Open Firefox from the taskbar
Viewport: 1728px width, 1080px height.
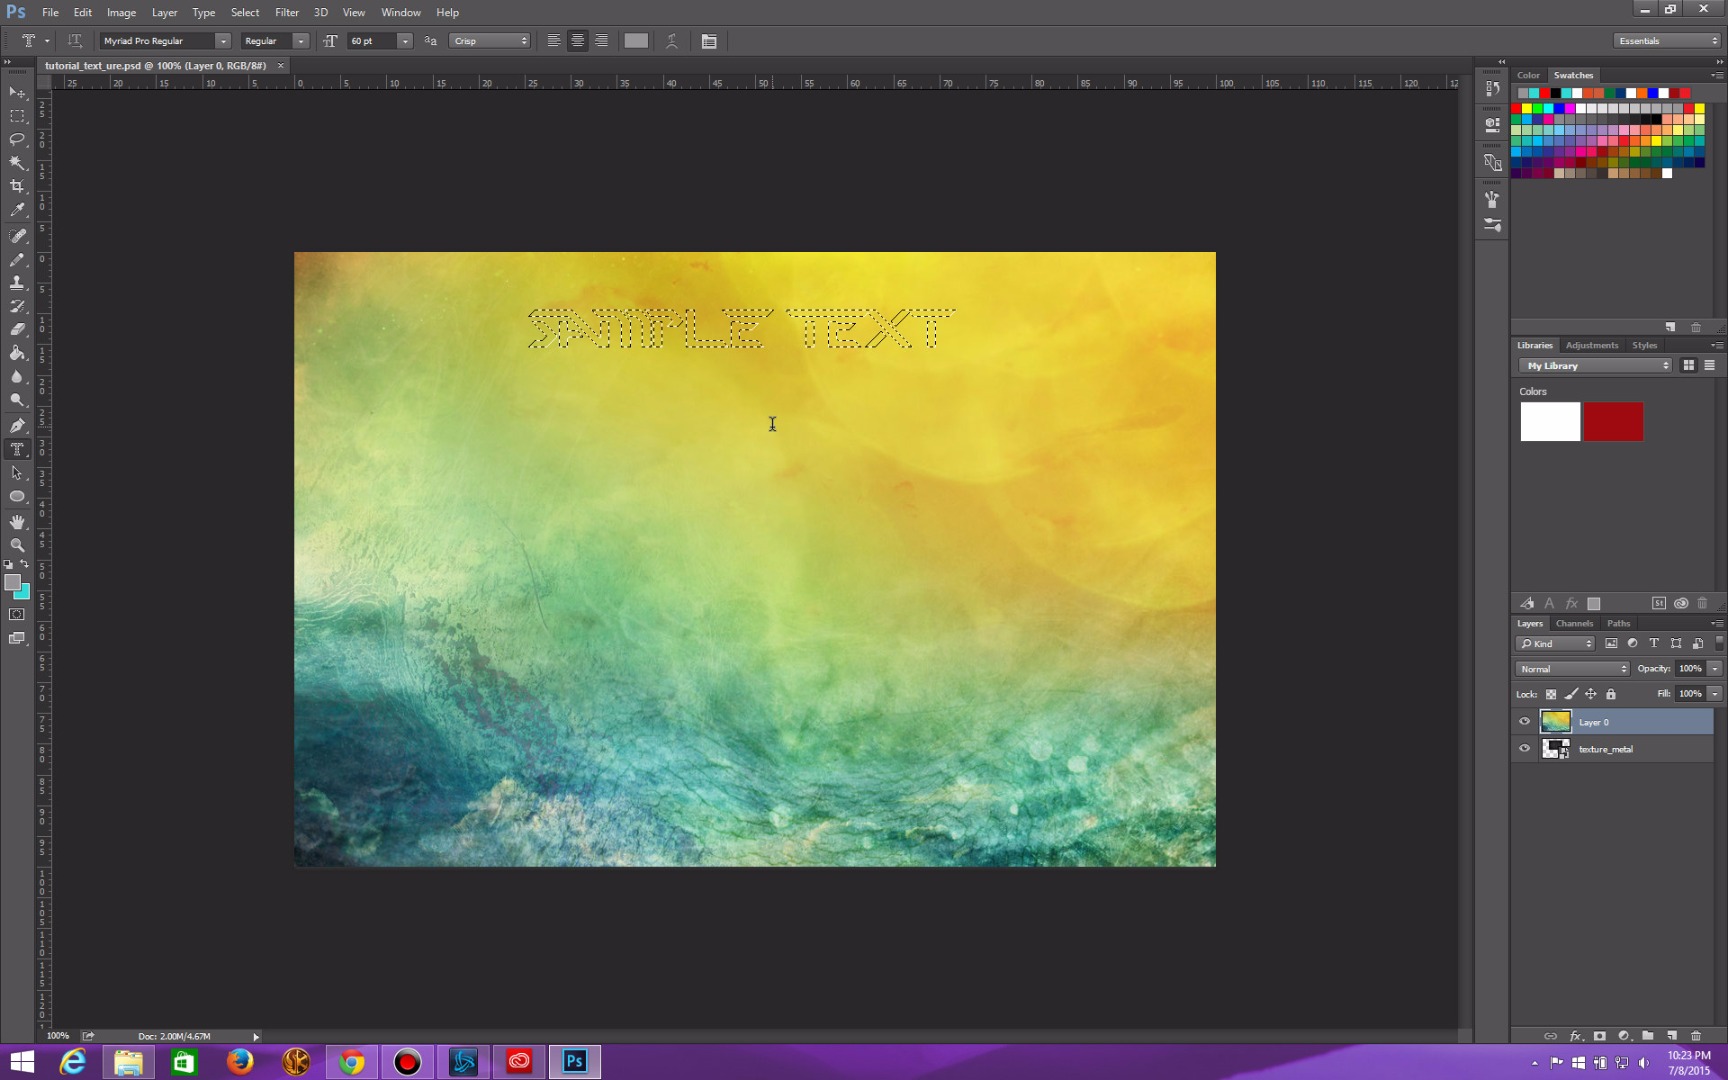click(240, 1061)
